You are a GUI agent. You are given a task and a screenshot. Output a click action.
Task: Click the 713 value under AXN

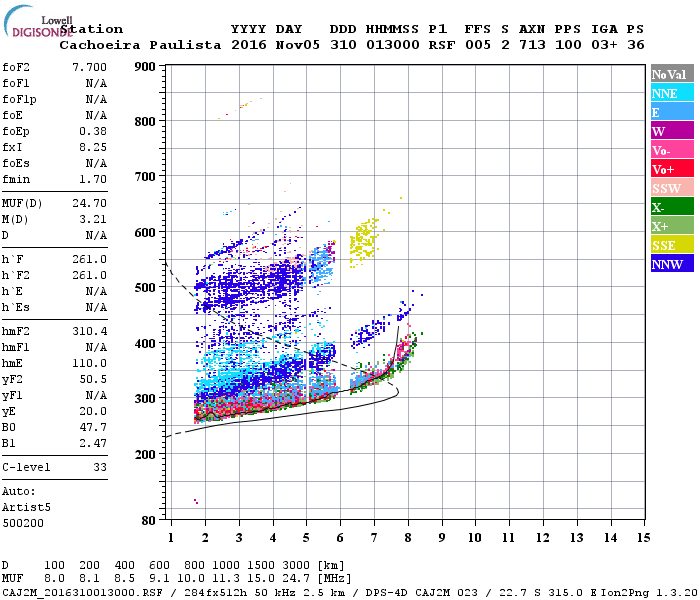[x=532, y=45]
